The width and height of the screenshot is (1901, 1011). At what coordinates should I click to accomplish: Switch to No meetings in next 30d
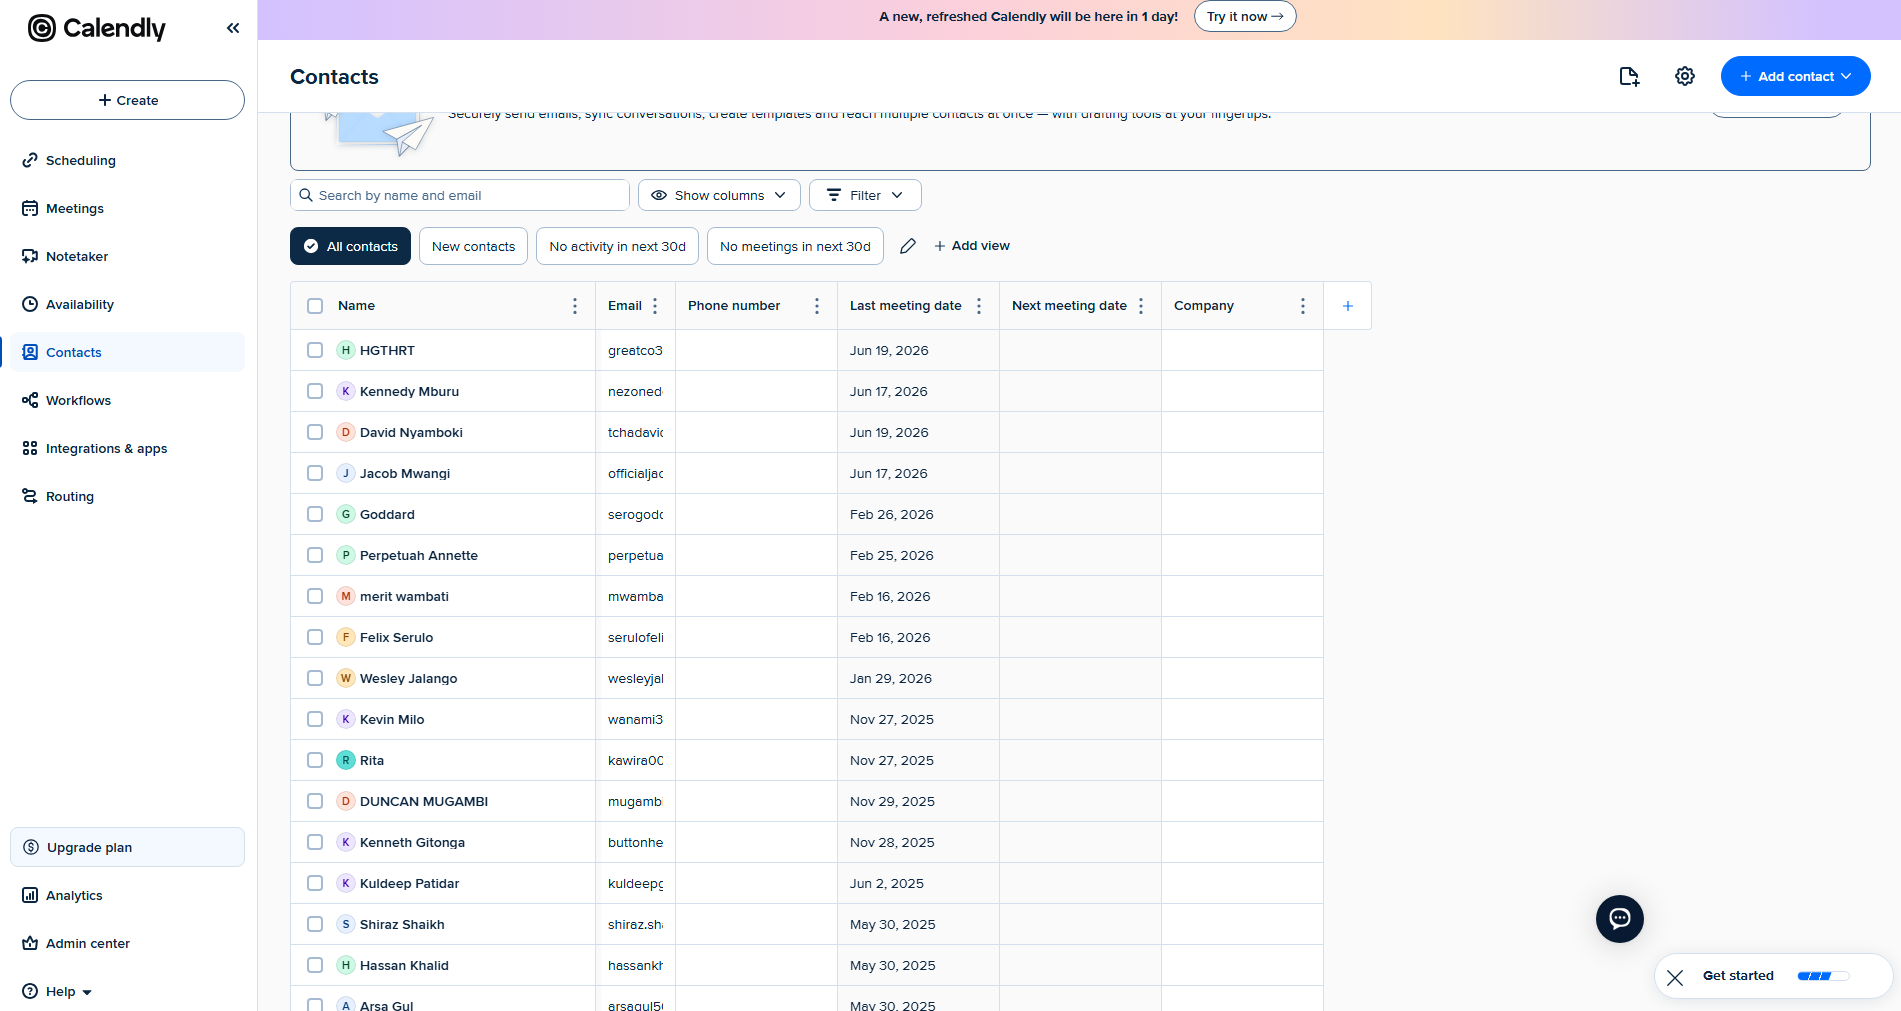pyautogui.click(x=795, y=246)
